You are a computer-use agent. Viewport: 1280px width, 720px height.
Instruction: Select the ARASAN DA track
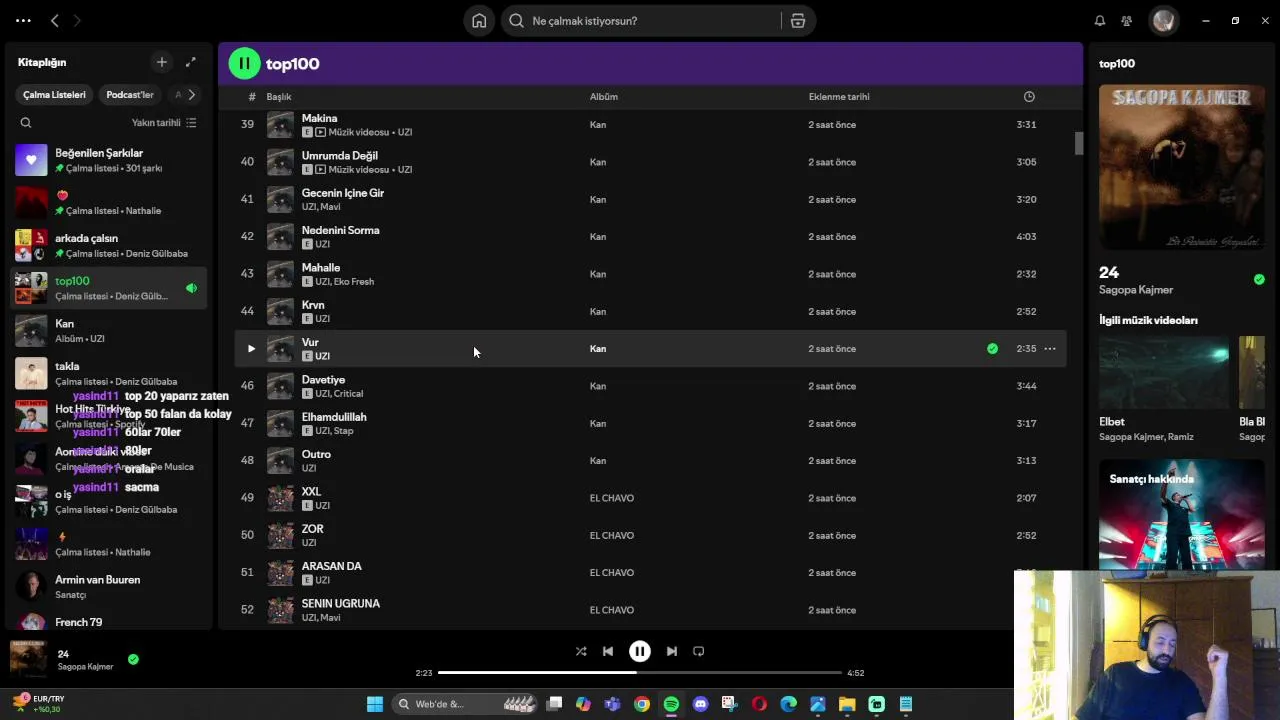(332, 566)
